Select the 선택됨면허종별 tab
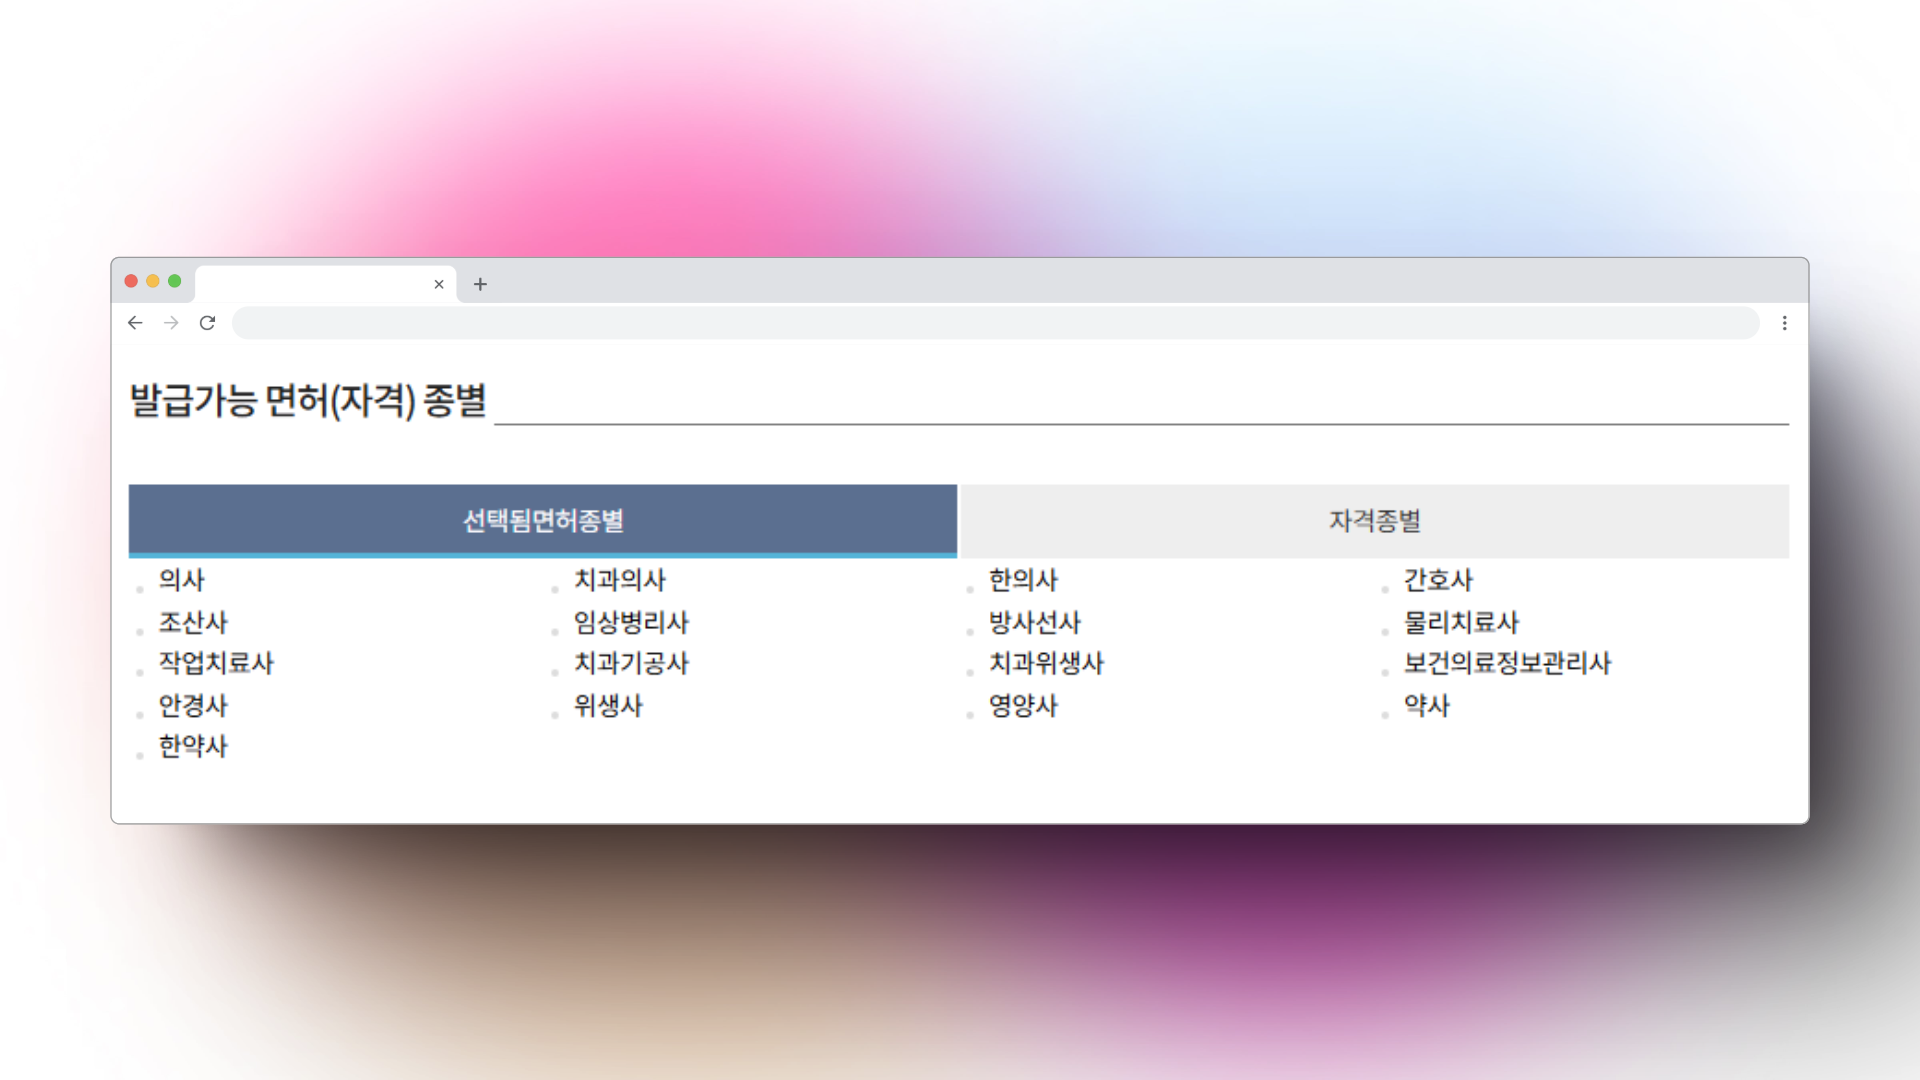This screenshot has width=1920, height=1080. coord(542,520)
